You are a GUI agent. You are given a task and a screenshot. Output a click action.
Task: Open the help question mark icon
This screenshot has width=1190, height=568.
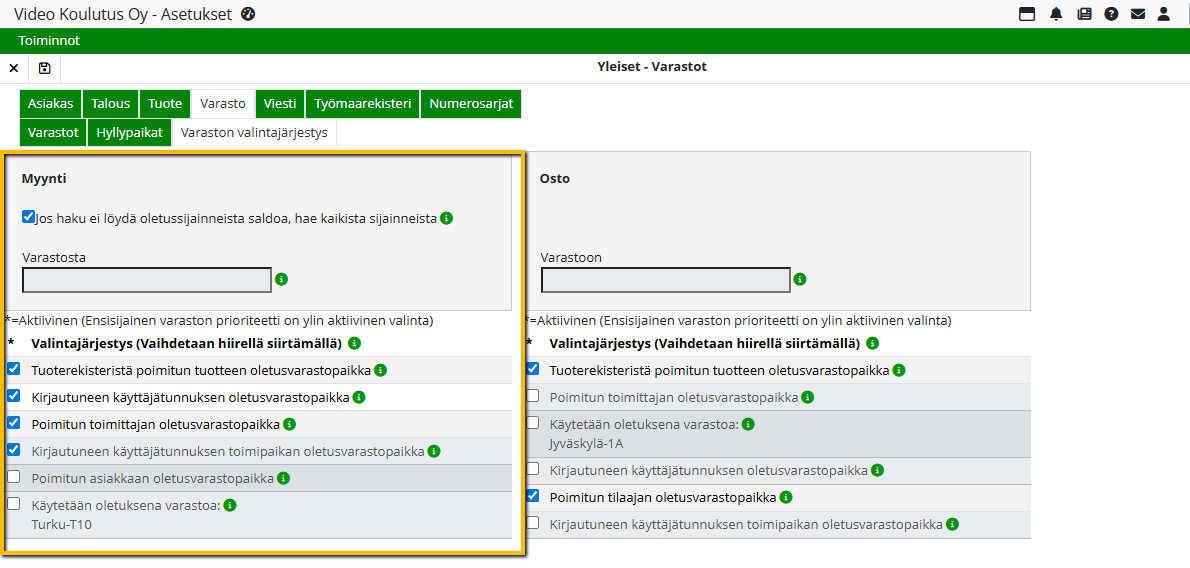click(x=1111, y=14)
